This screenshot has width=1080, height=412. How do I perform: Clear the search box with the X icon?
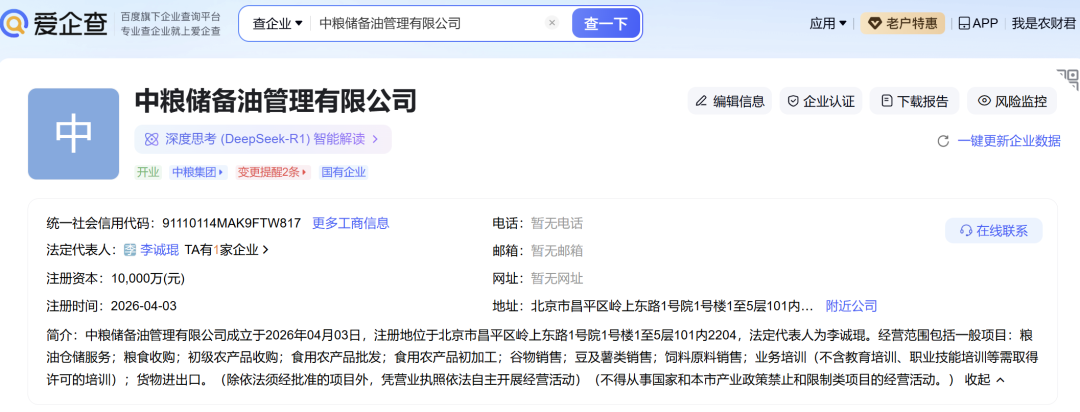[x=552, y=23]
